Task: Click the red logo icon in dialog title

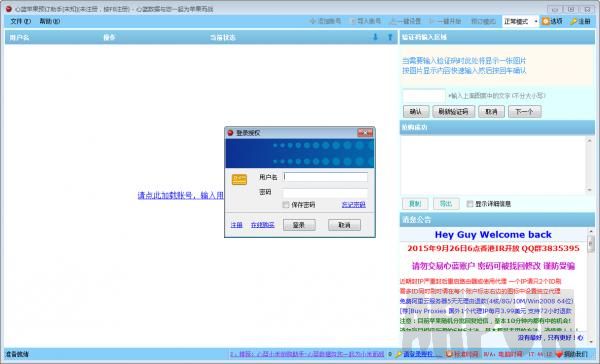Action: point(230,133)
